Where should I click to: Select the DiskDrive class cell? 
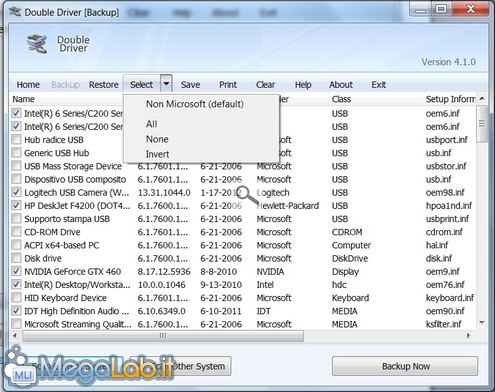[x=350, y=258]
